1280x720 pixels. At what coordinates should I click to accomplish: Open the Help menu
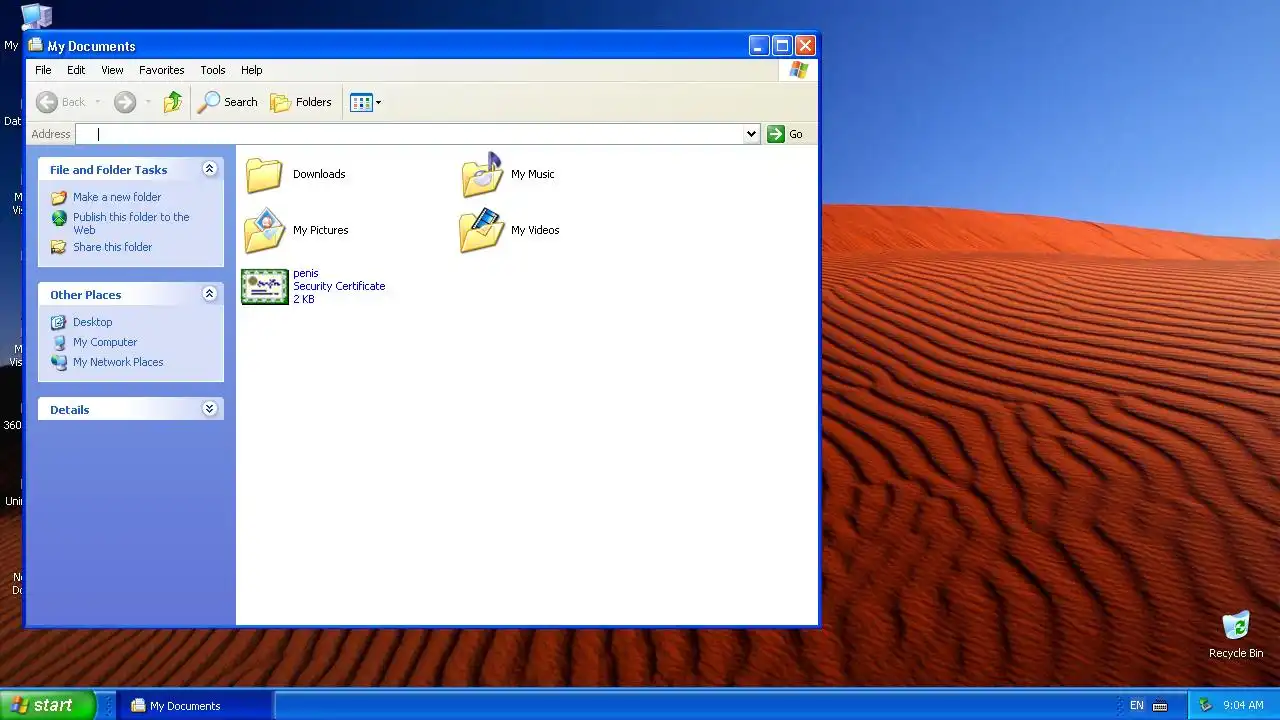tap(252, 70)
